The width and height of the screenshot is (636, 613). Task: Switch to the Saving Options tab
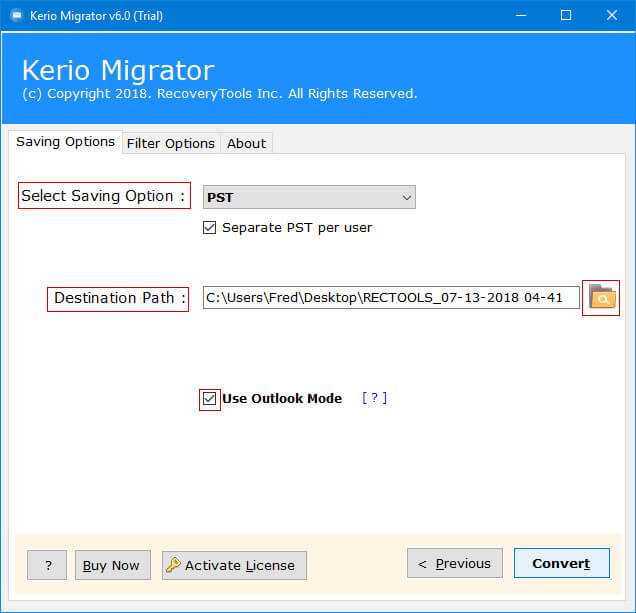click(x=65, y=142)
